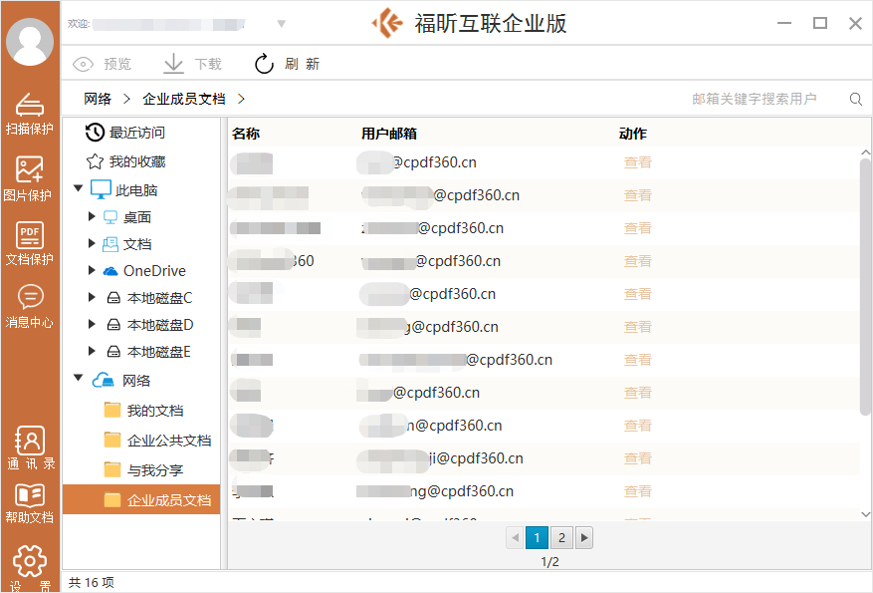Select Desktop (桌面) in tree

point(127,217)
